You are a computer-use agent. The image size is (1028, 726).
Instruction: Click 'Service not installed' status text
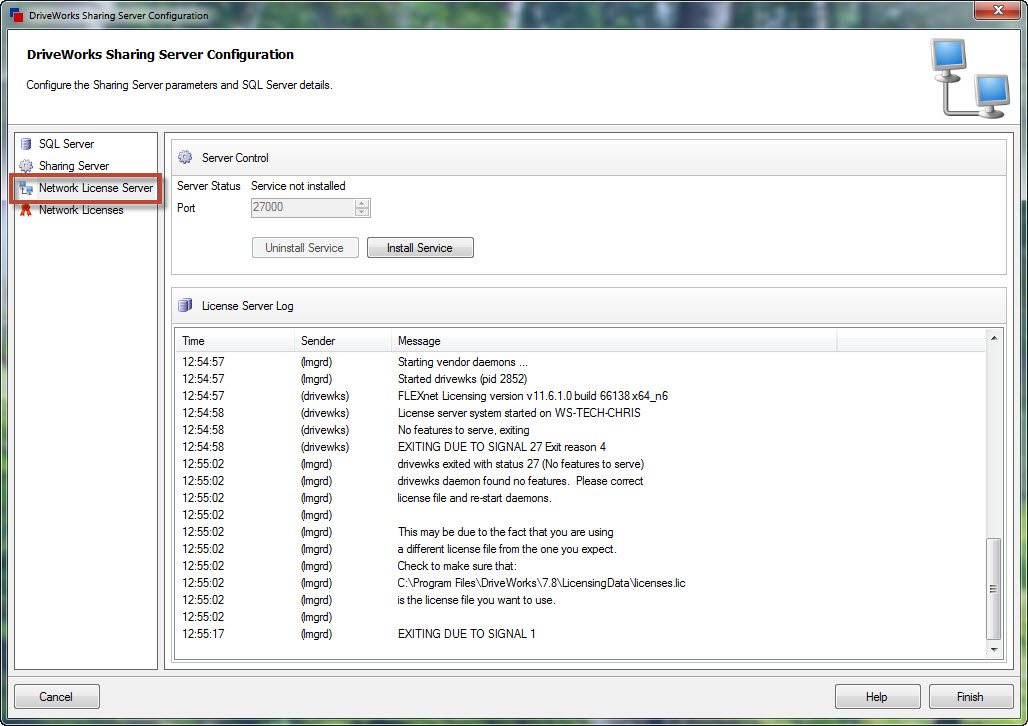pyautogui.click(x=298, y=186)
